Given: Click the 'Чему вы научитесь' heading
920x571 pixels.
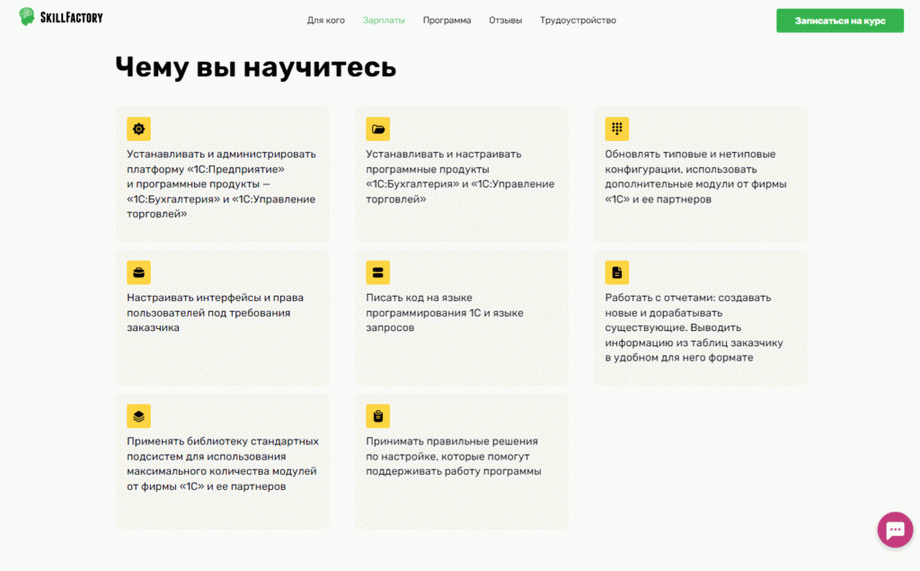Looking at the screenshot, I should [x=256, y=67].
